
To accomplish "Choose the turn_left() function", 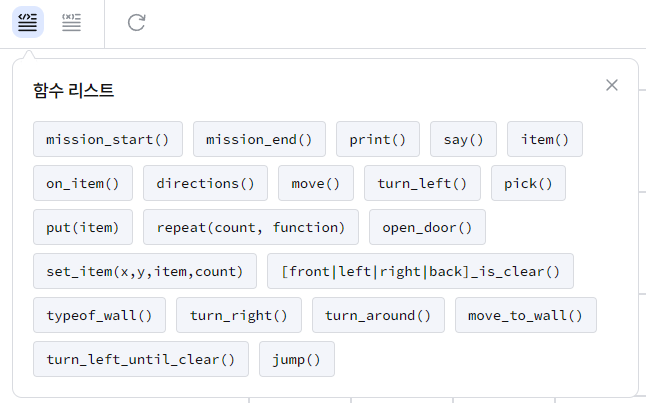I will [x=422, y=183].
